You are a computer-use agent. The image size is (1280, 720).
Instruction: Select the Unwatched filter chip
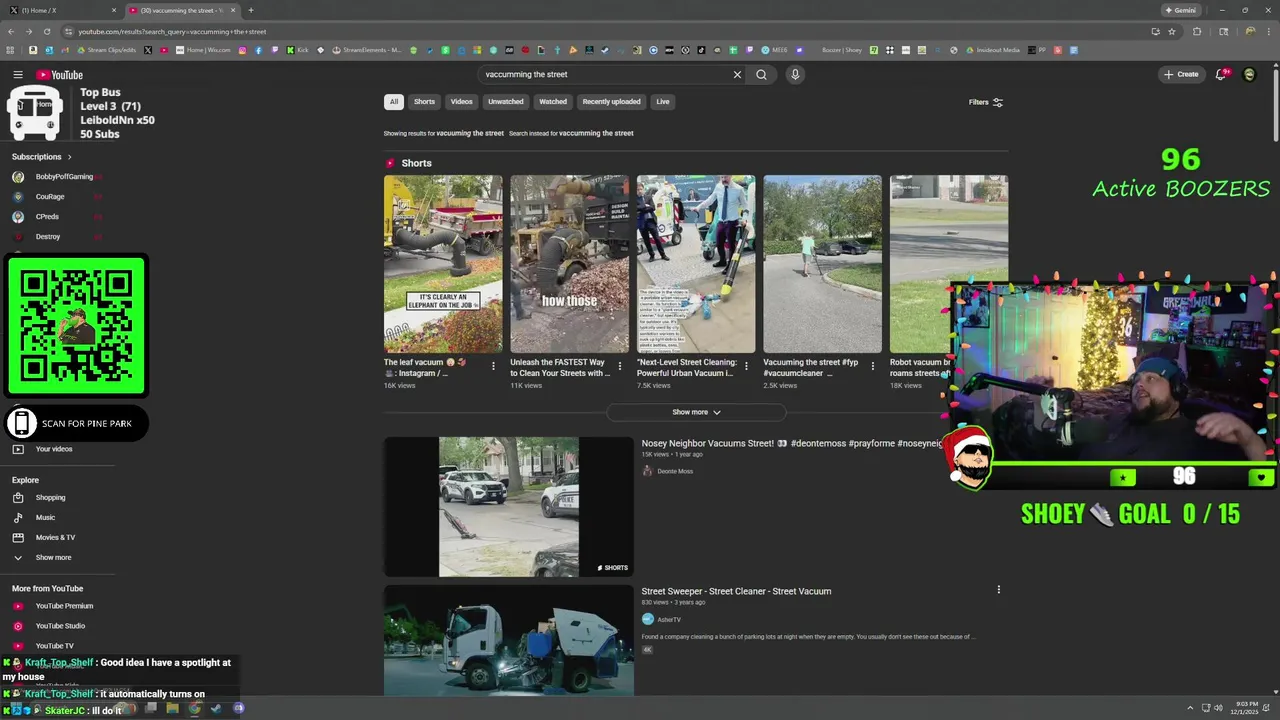(x=506, y=102)
